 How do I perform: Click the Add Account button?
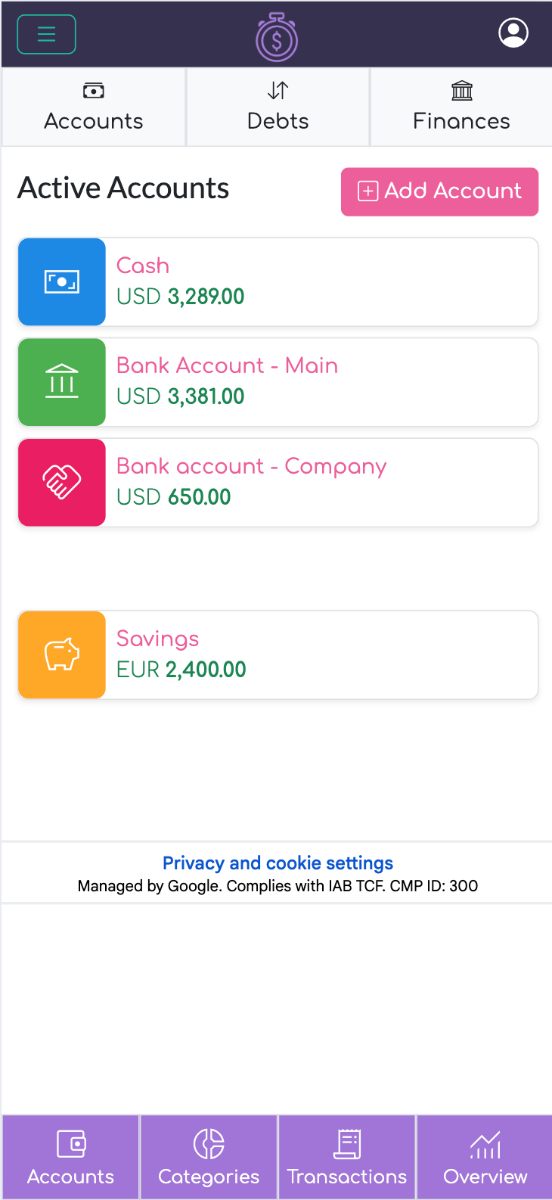coord(440,191)
